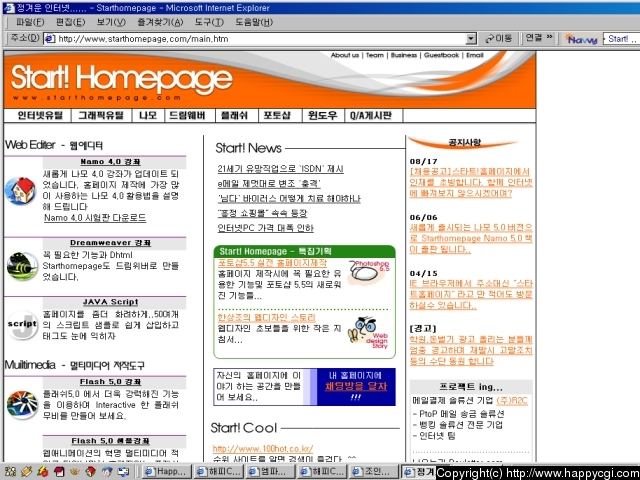Open news item about '님다' 바이러스
640x480 pixels.
click(x=289, y=199)
